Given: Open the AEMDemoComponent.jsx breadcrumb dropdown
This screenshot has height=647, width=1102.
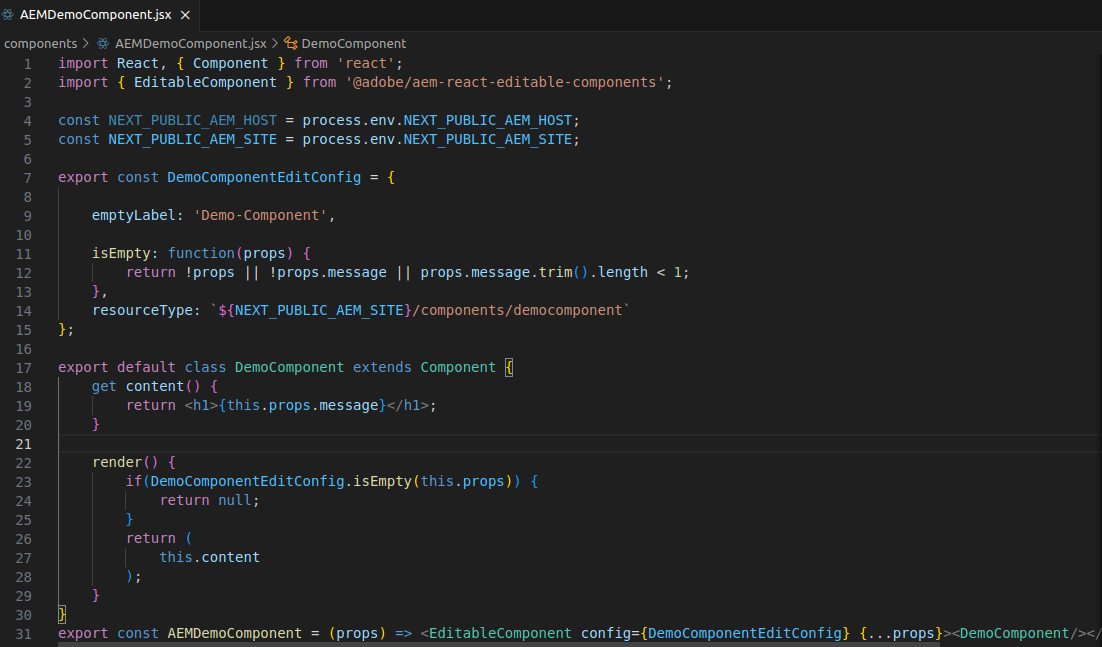Looking at the screenshot, I should coord(190,43).
